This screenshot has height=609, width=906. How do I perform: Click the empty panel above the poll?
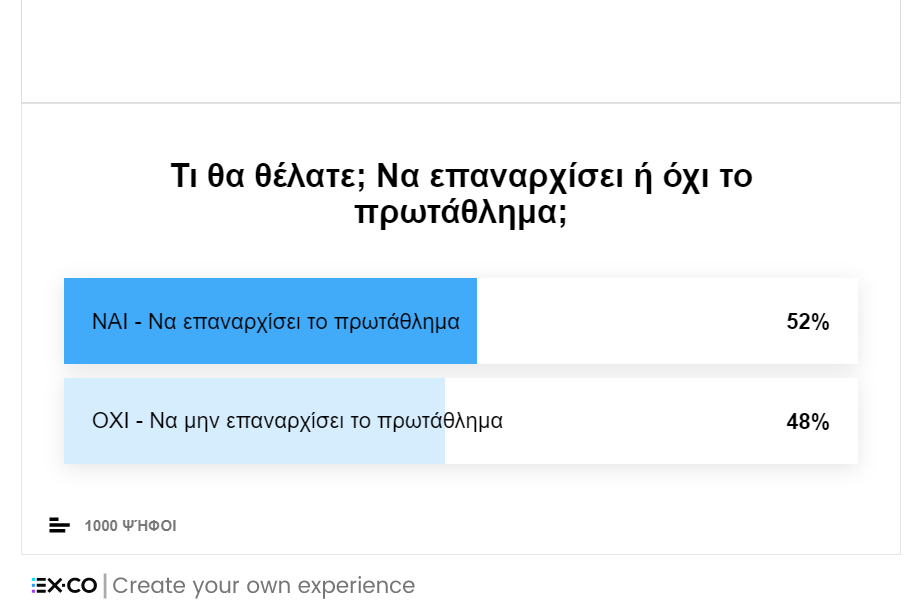click(x=461, y=50)
